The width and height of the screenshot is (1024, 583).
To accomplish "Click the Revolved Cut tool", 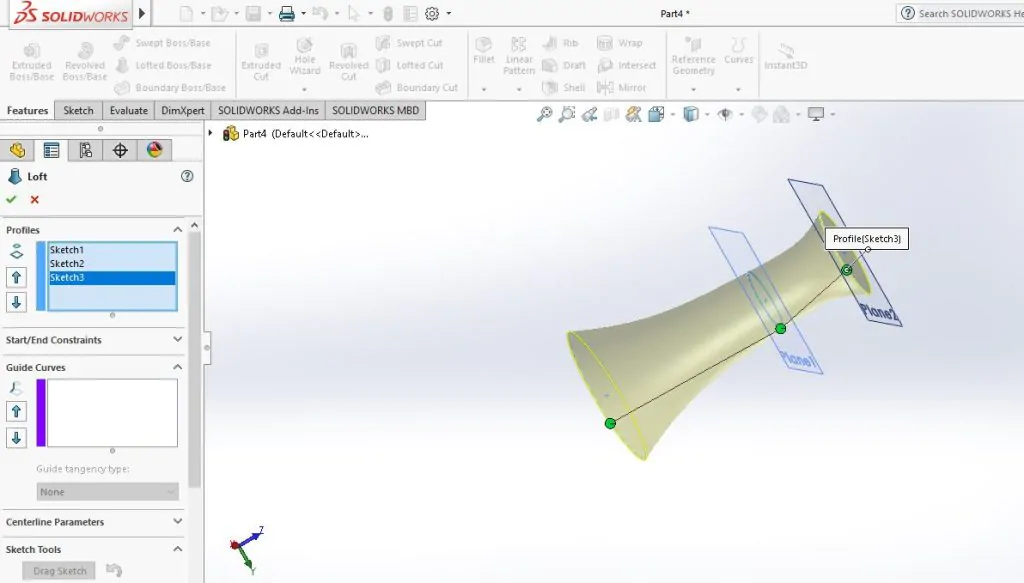I will (x=349, y=61).
